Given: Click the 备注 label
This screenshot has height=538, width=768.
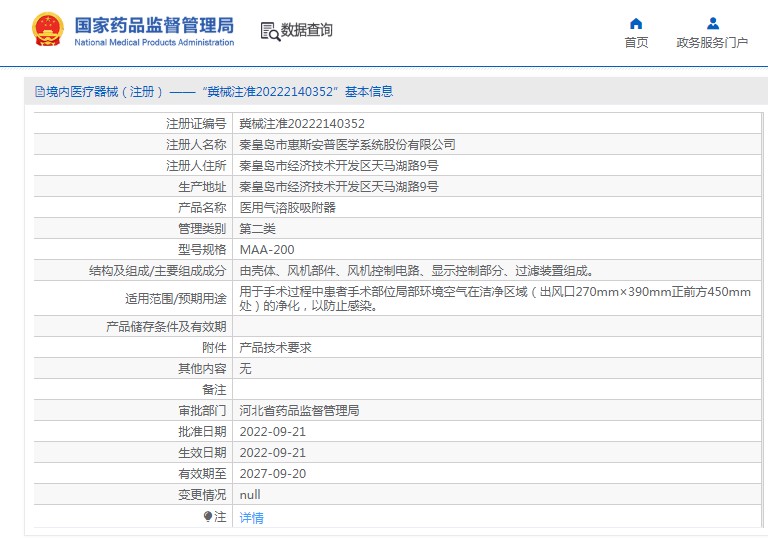Looking at the screenshot, I should tap(214, 390).
